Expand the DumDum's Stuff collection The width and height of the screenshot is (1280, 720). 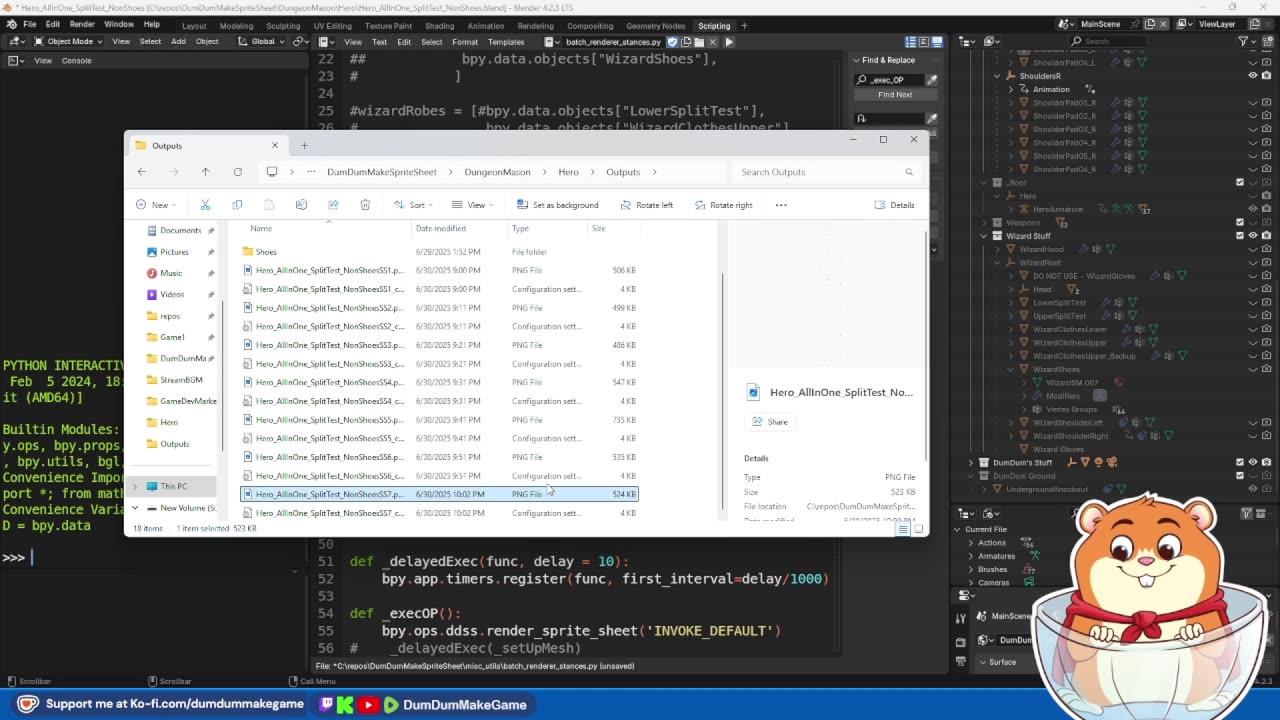970,463
